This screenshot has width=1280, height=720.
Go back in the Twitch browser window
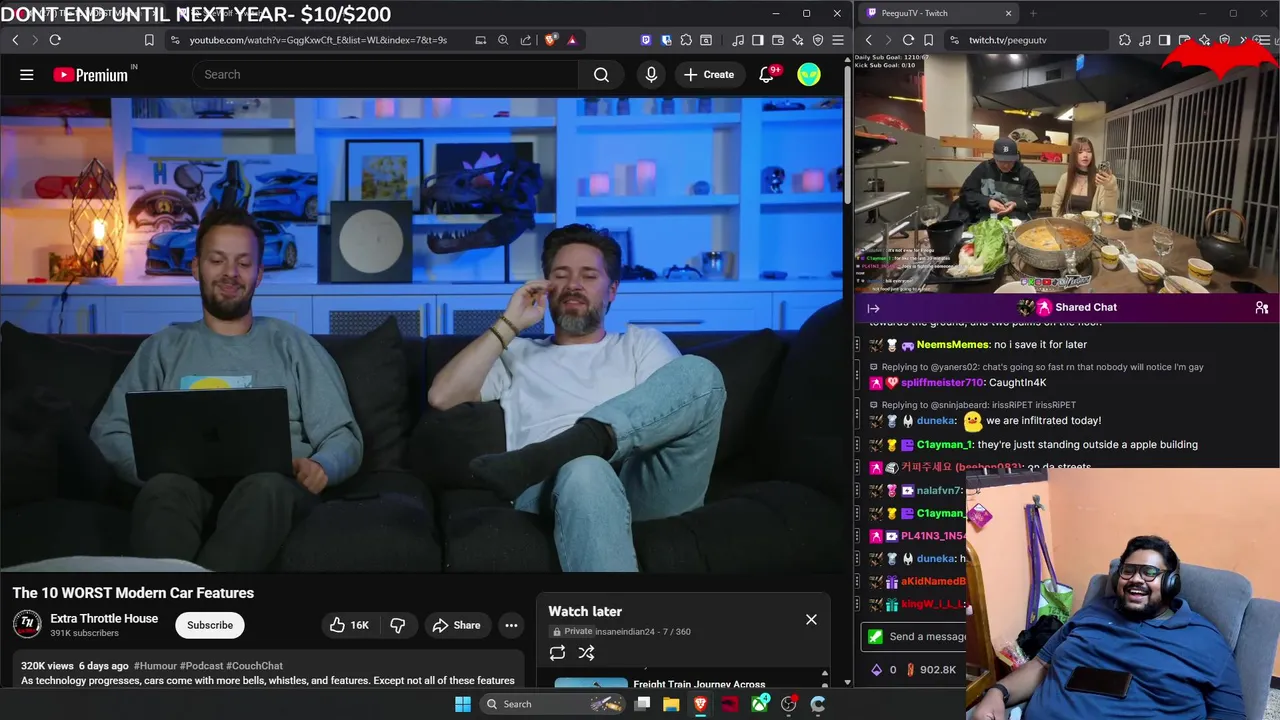[868, 40]
